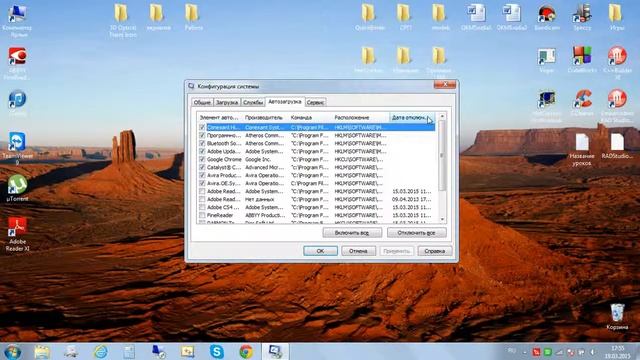Uncheck the Программно... Atheros startup item
This screenshot has height=360, width=640.
point(202,136)
